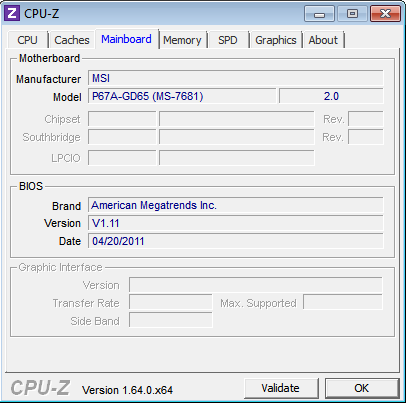417x404 pixels.
Task: Open the About tab
Action: 323,40
